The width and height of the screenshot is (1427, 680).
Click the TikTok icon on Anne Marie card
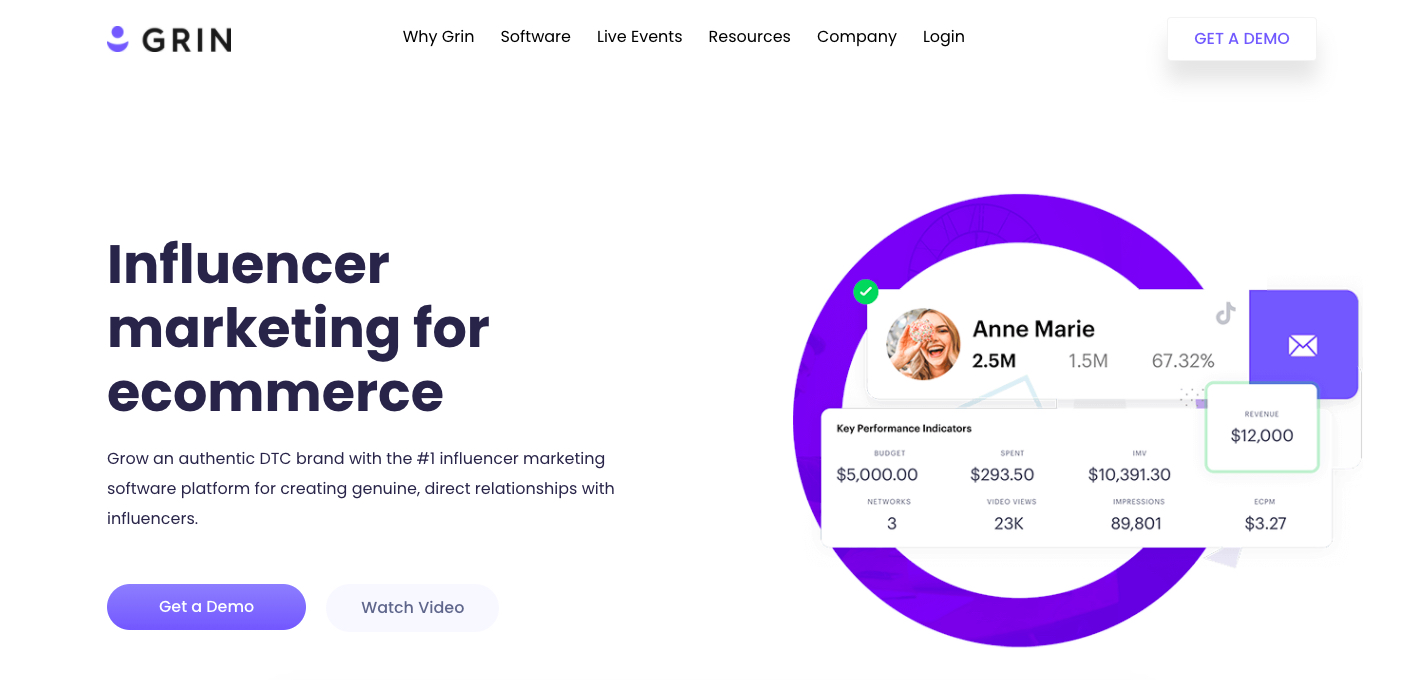pos(1225,313)
